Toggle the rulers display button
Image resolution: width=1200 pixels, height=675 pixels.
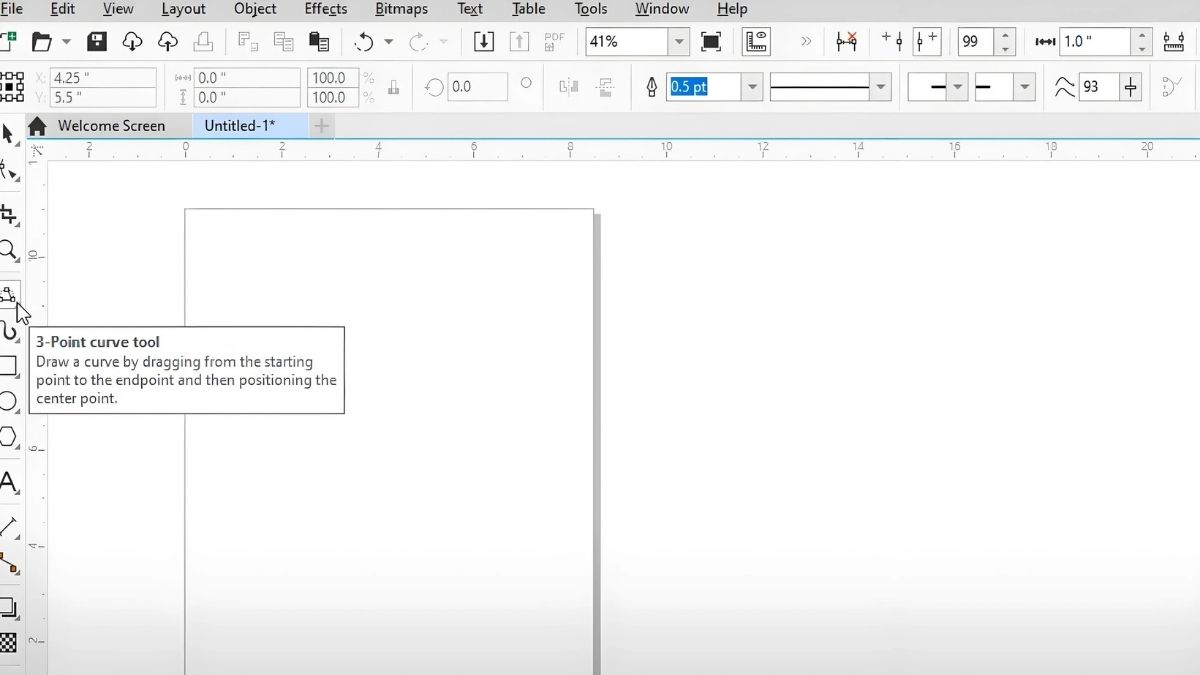pos(756,42)
